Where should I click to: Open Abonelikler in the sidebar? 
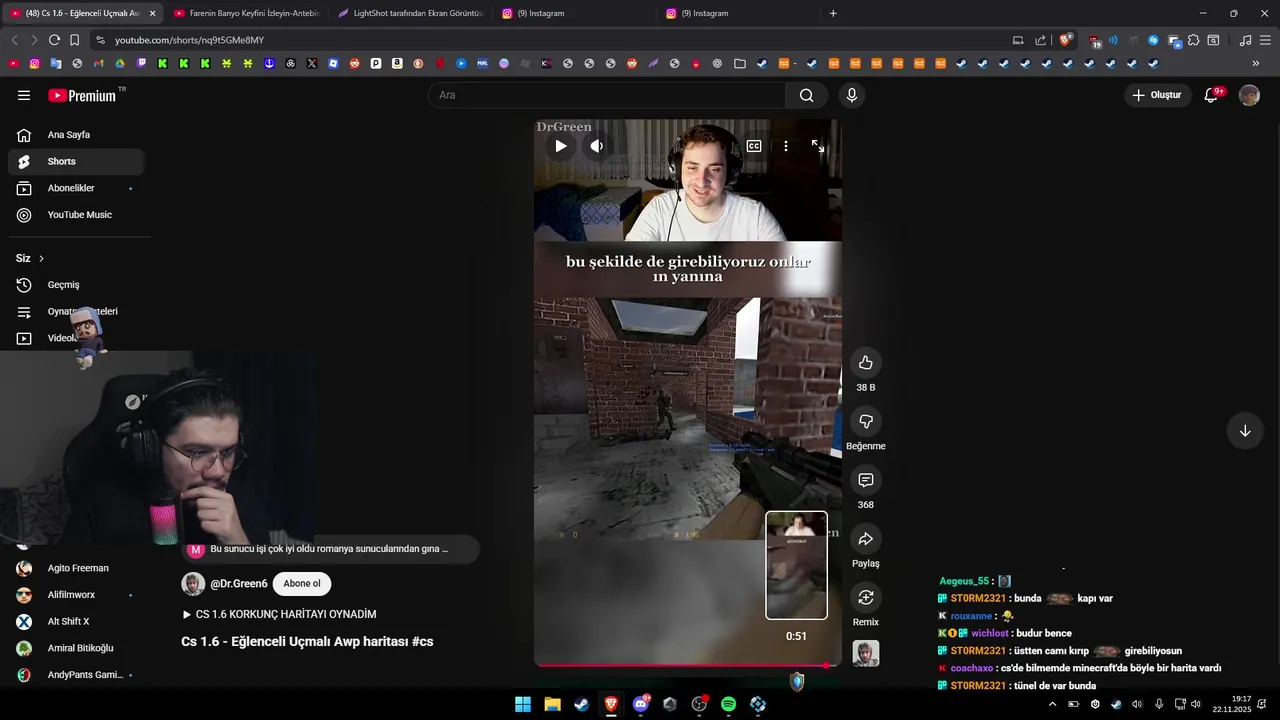76,188
